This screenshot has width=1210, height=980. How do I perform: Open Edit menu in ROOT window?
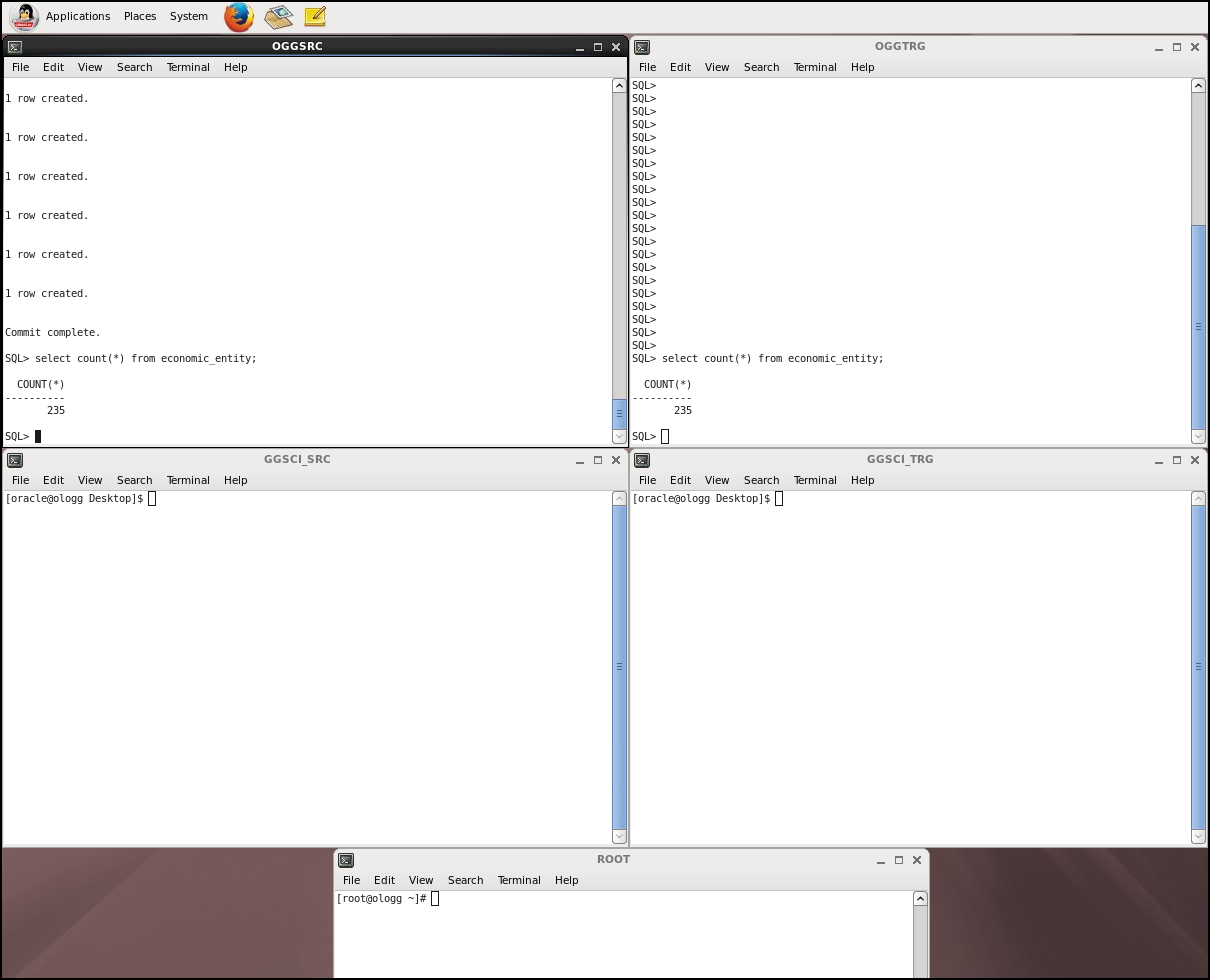tap(384, 880)
